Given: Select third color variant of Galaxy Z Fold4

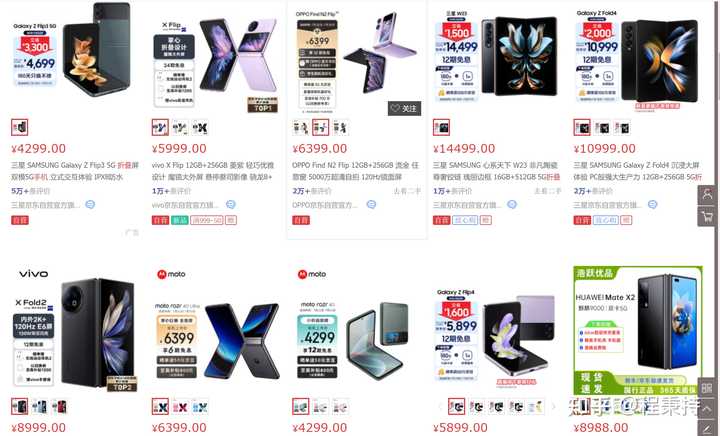Looking at the screenshot, I should (622, 128).
